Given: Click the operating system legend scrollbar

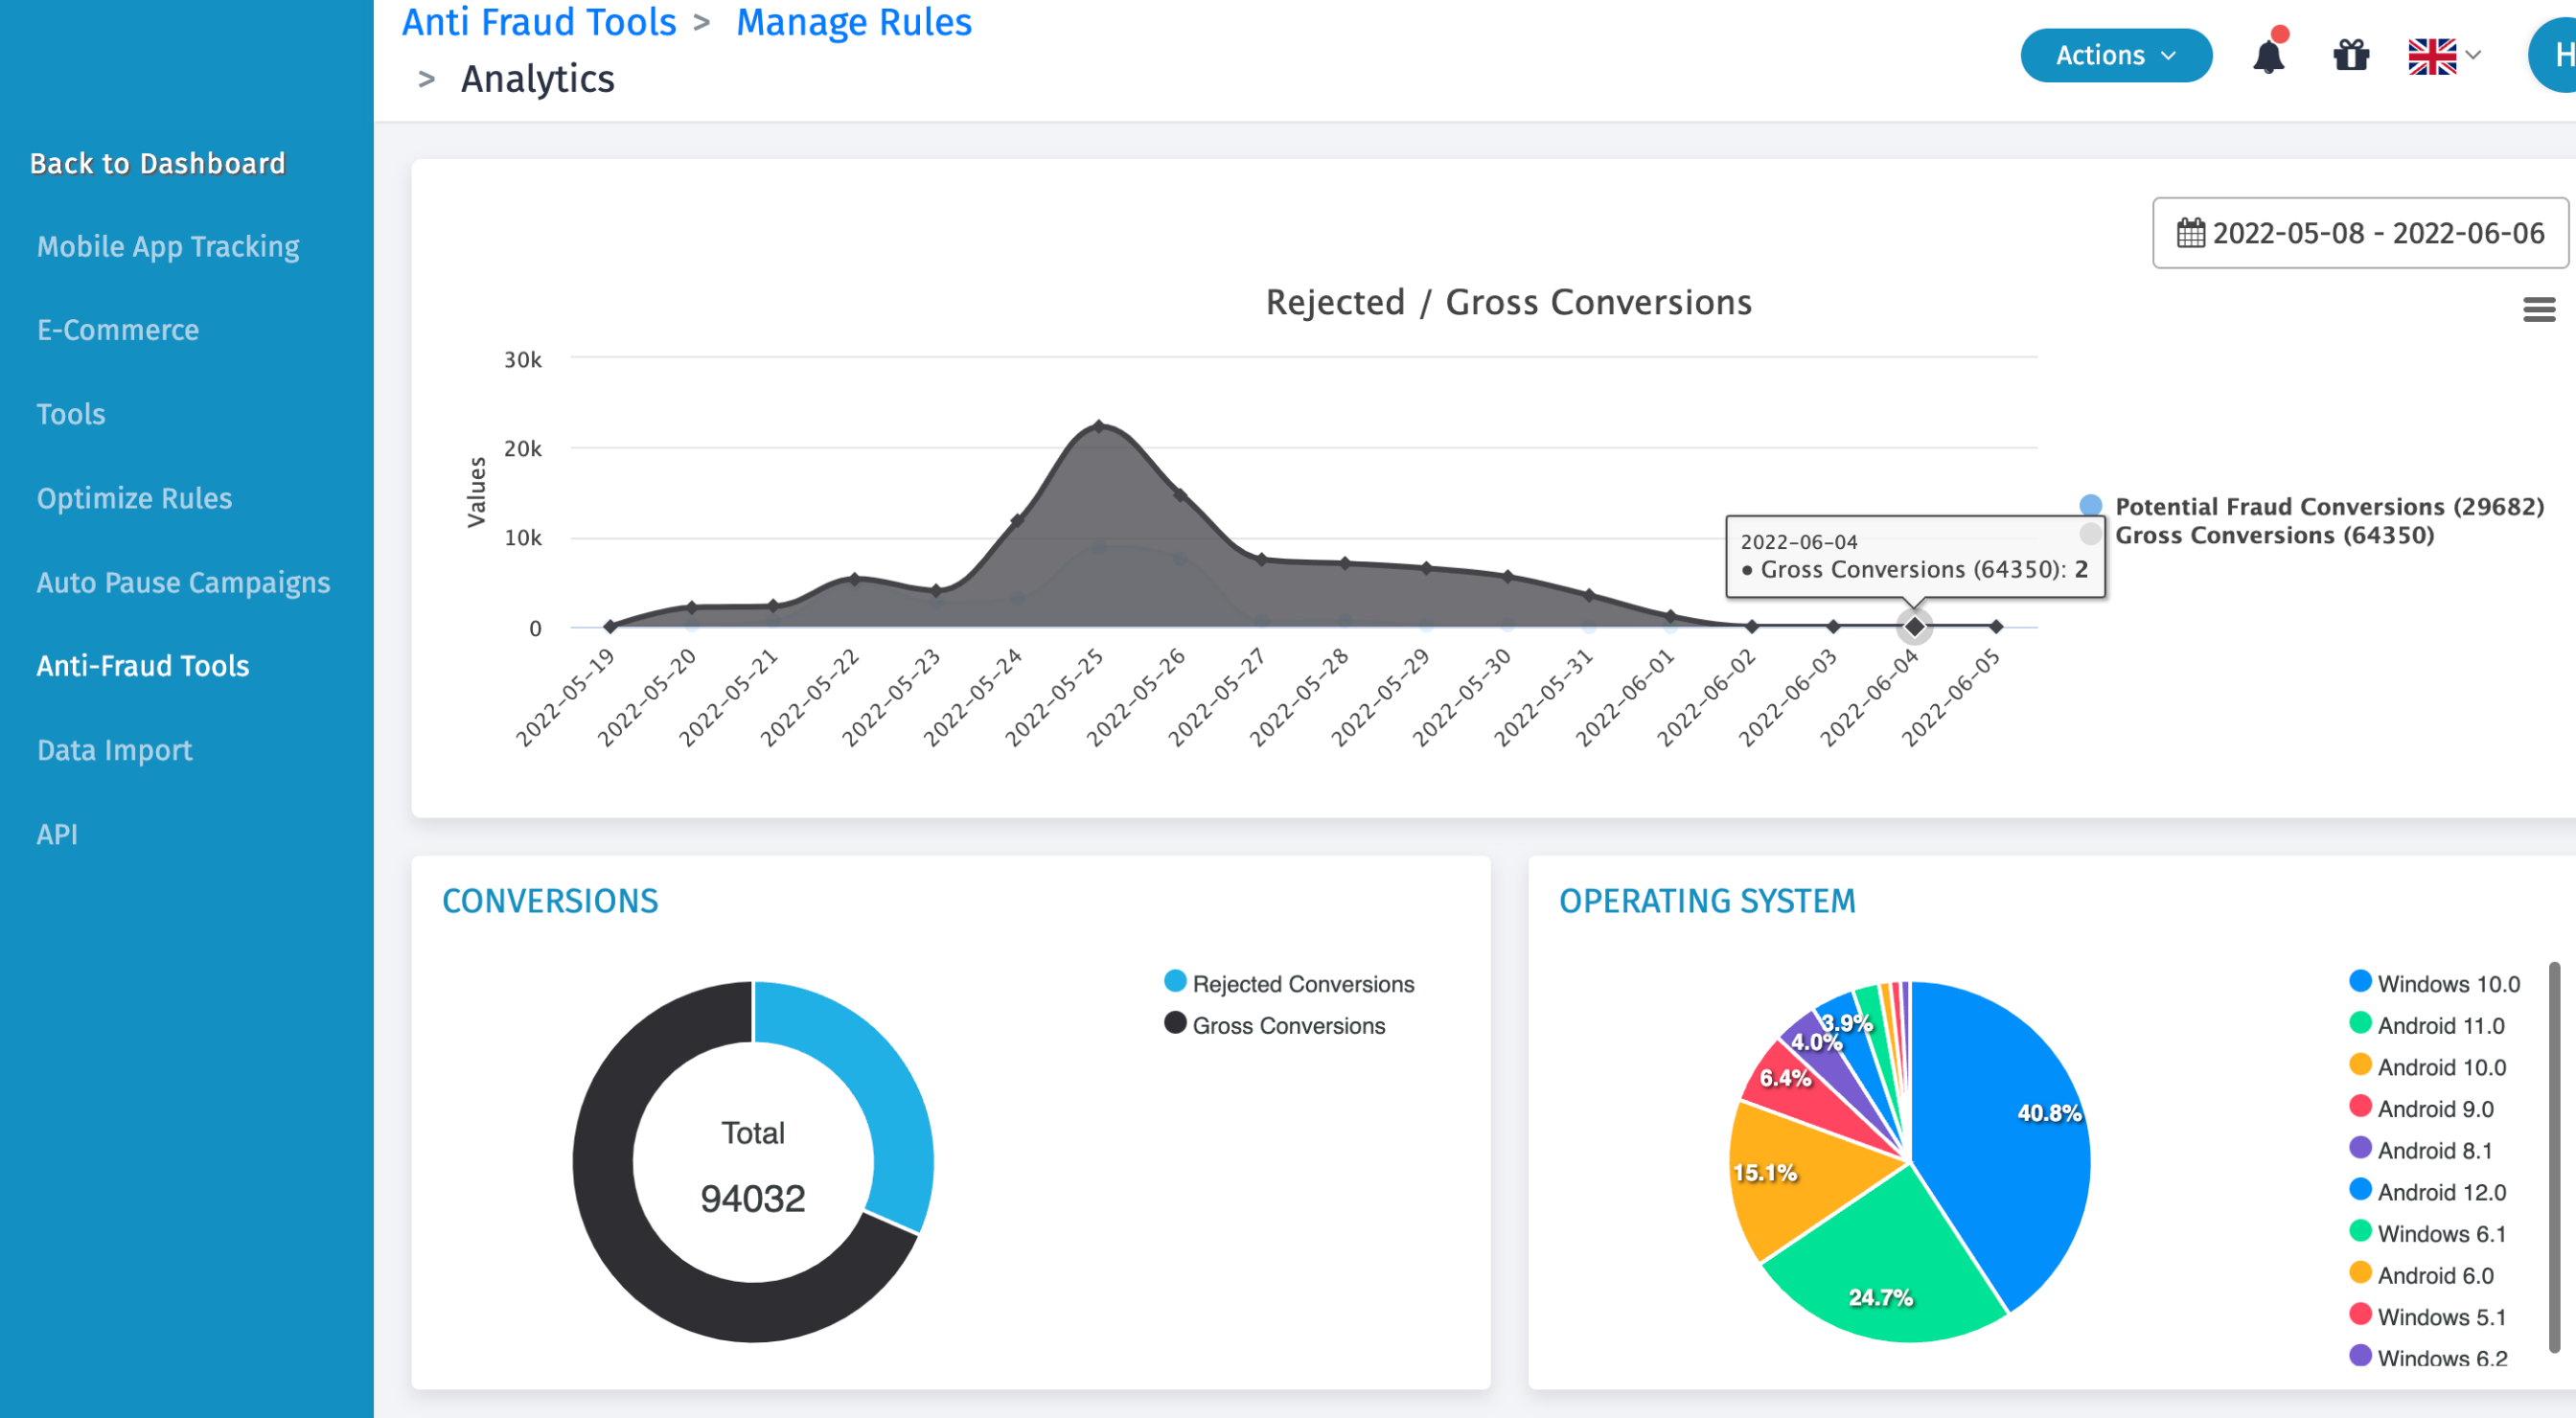Looking at the screenshot, I should tap(2553, 1157).
